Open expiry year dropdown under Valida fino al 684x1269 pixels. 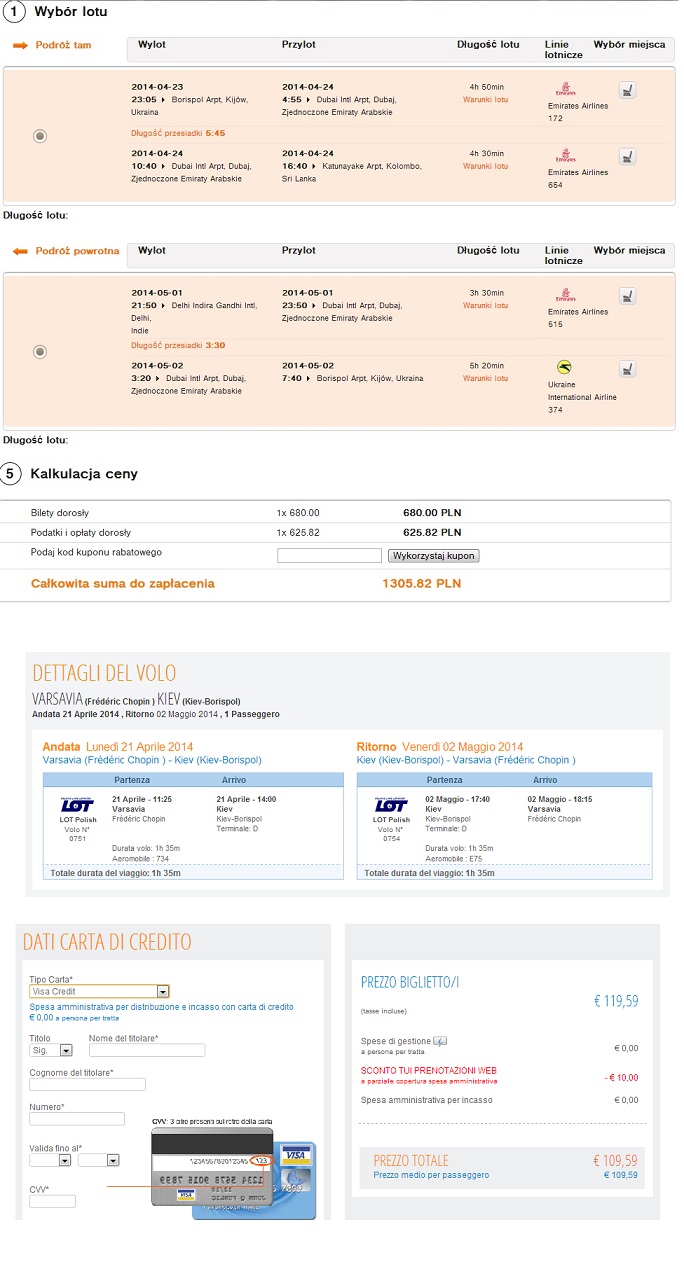[98, 1160]
